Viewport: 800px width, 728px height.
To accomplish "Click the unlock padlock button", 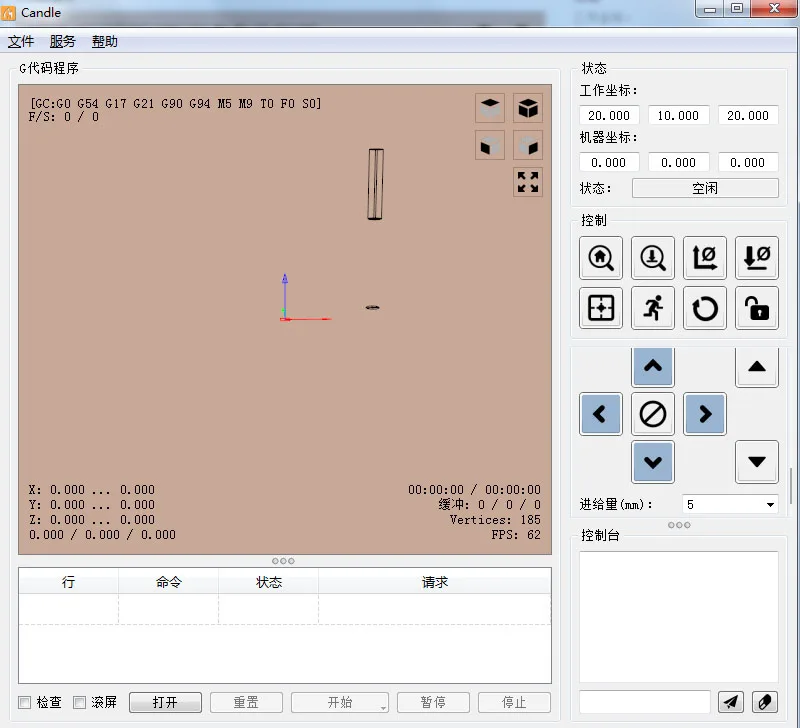I will point(757,308).
